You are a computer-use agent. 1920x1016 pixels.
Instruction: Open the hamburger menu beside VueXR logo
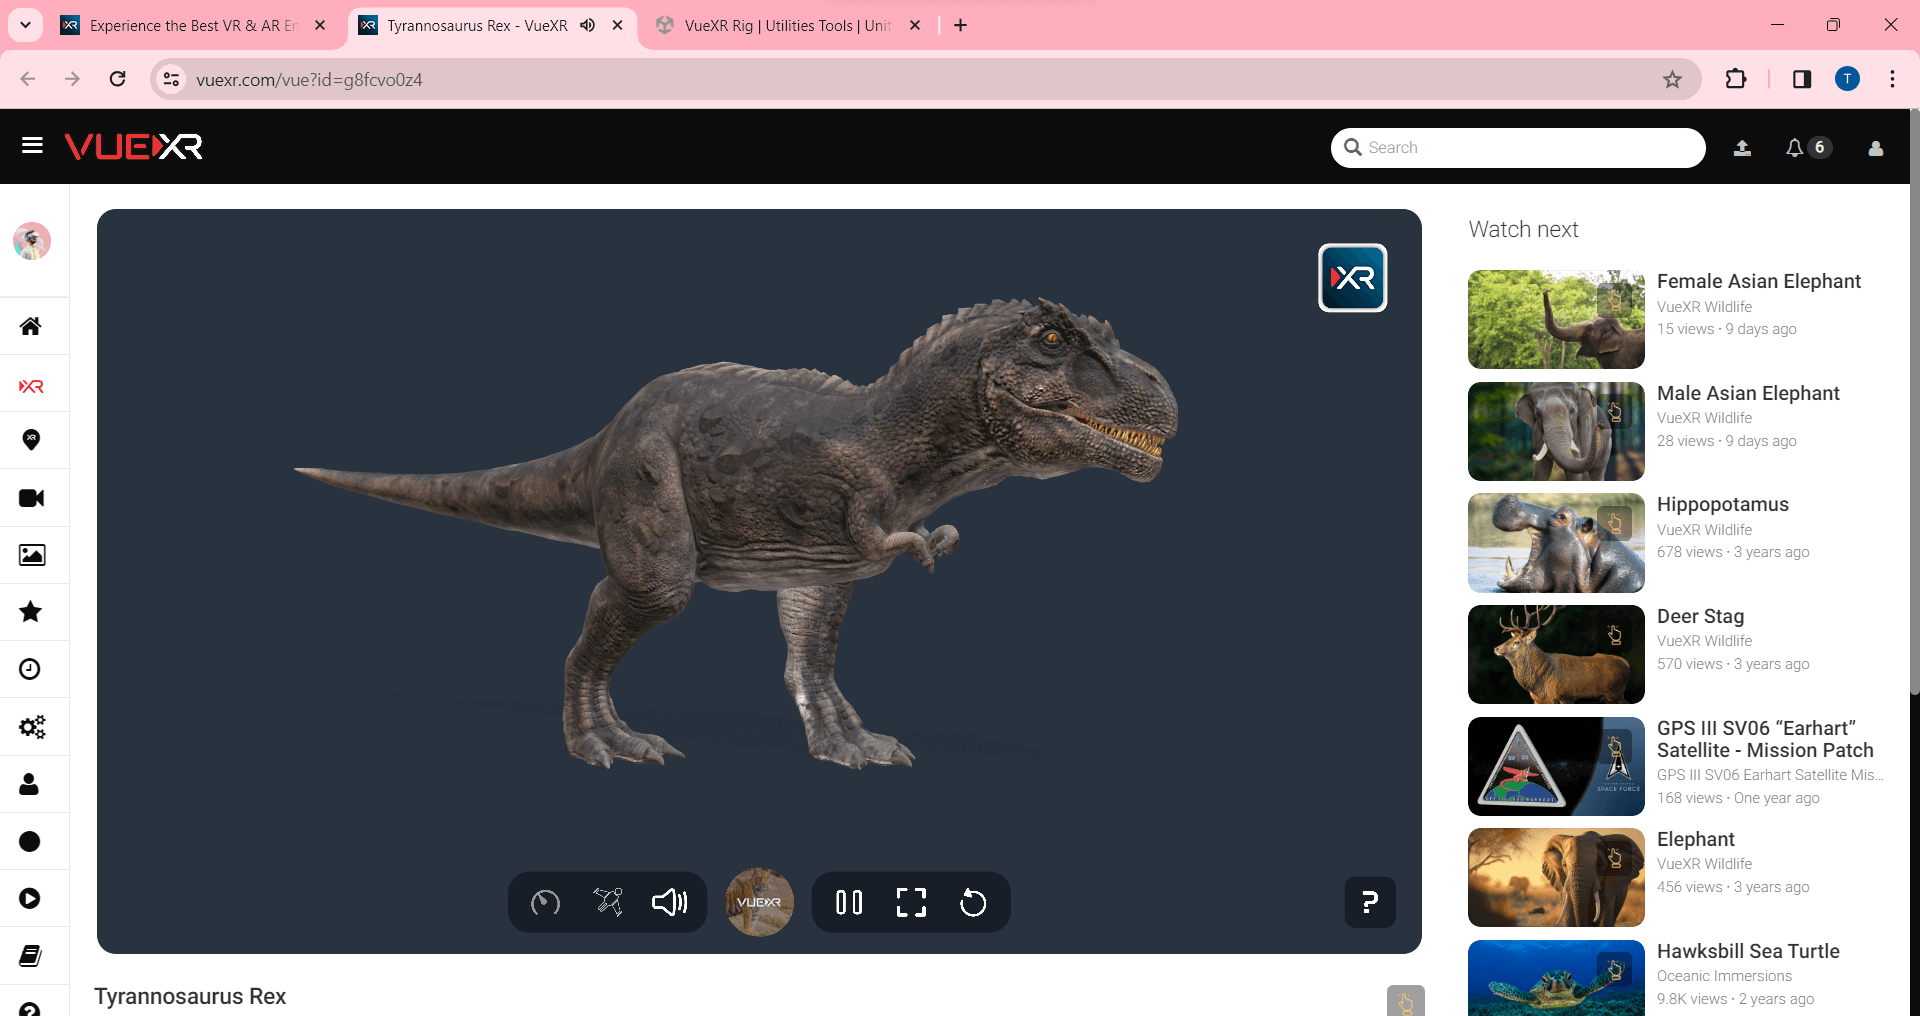(x=32, y=146)
